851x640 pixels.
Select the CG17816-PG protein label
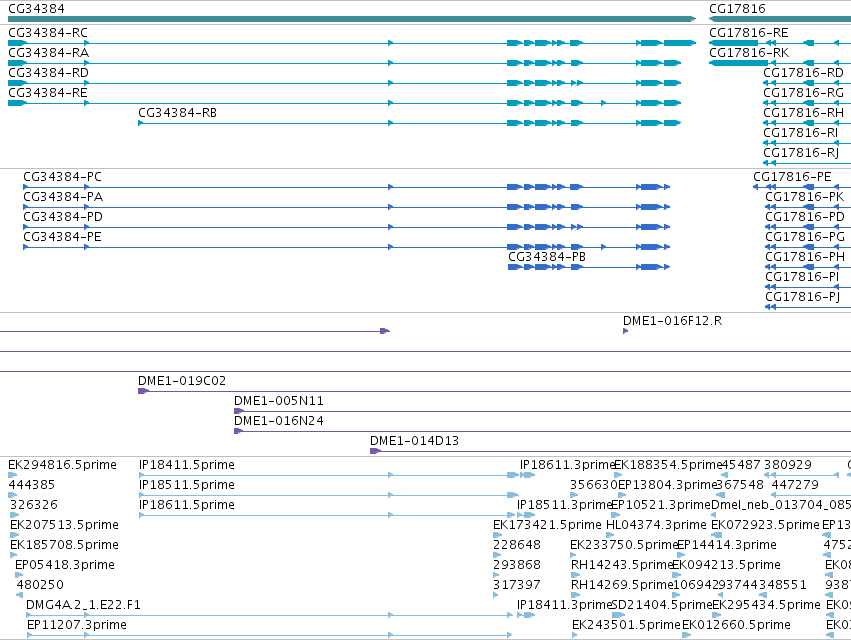click(805, 237)
